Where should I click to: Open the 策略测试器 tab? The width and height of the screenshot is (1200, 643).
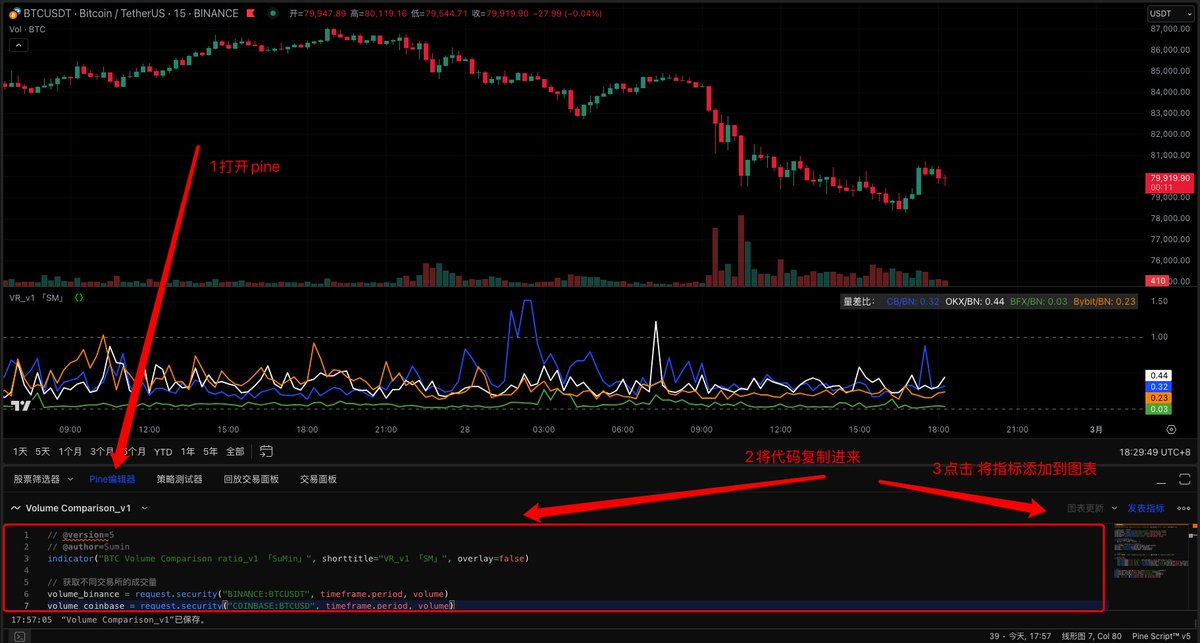click(x=179, y=479)
